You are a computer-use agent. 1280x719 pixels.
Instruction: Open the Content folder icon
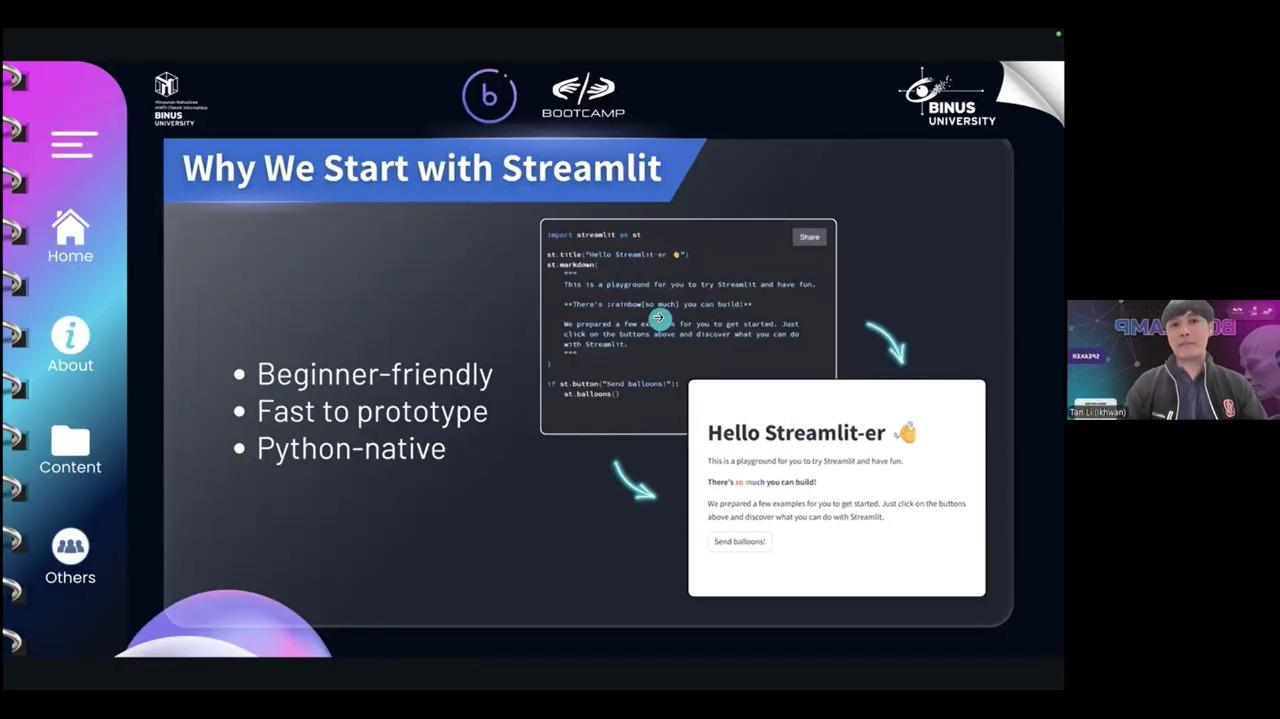[x=70, y=440]
